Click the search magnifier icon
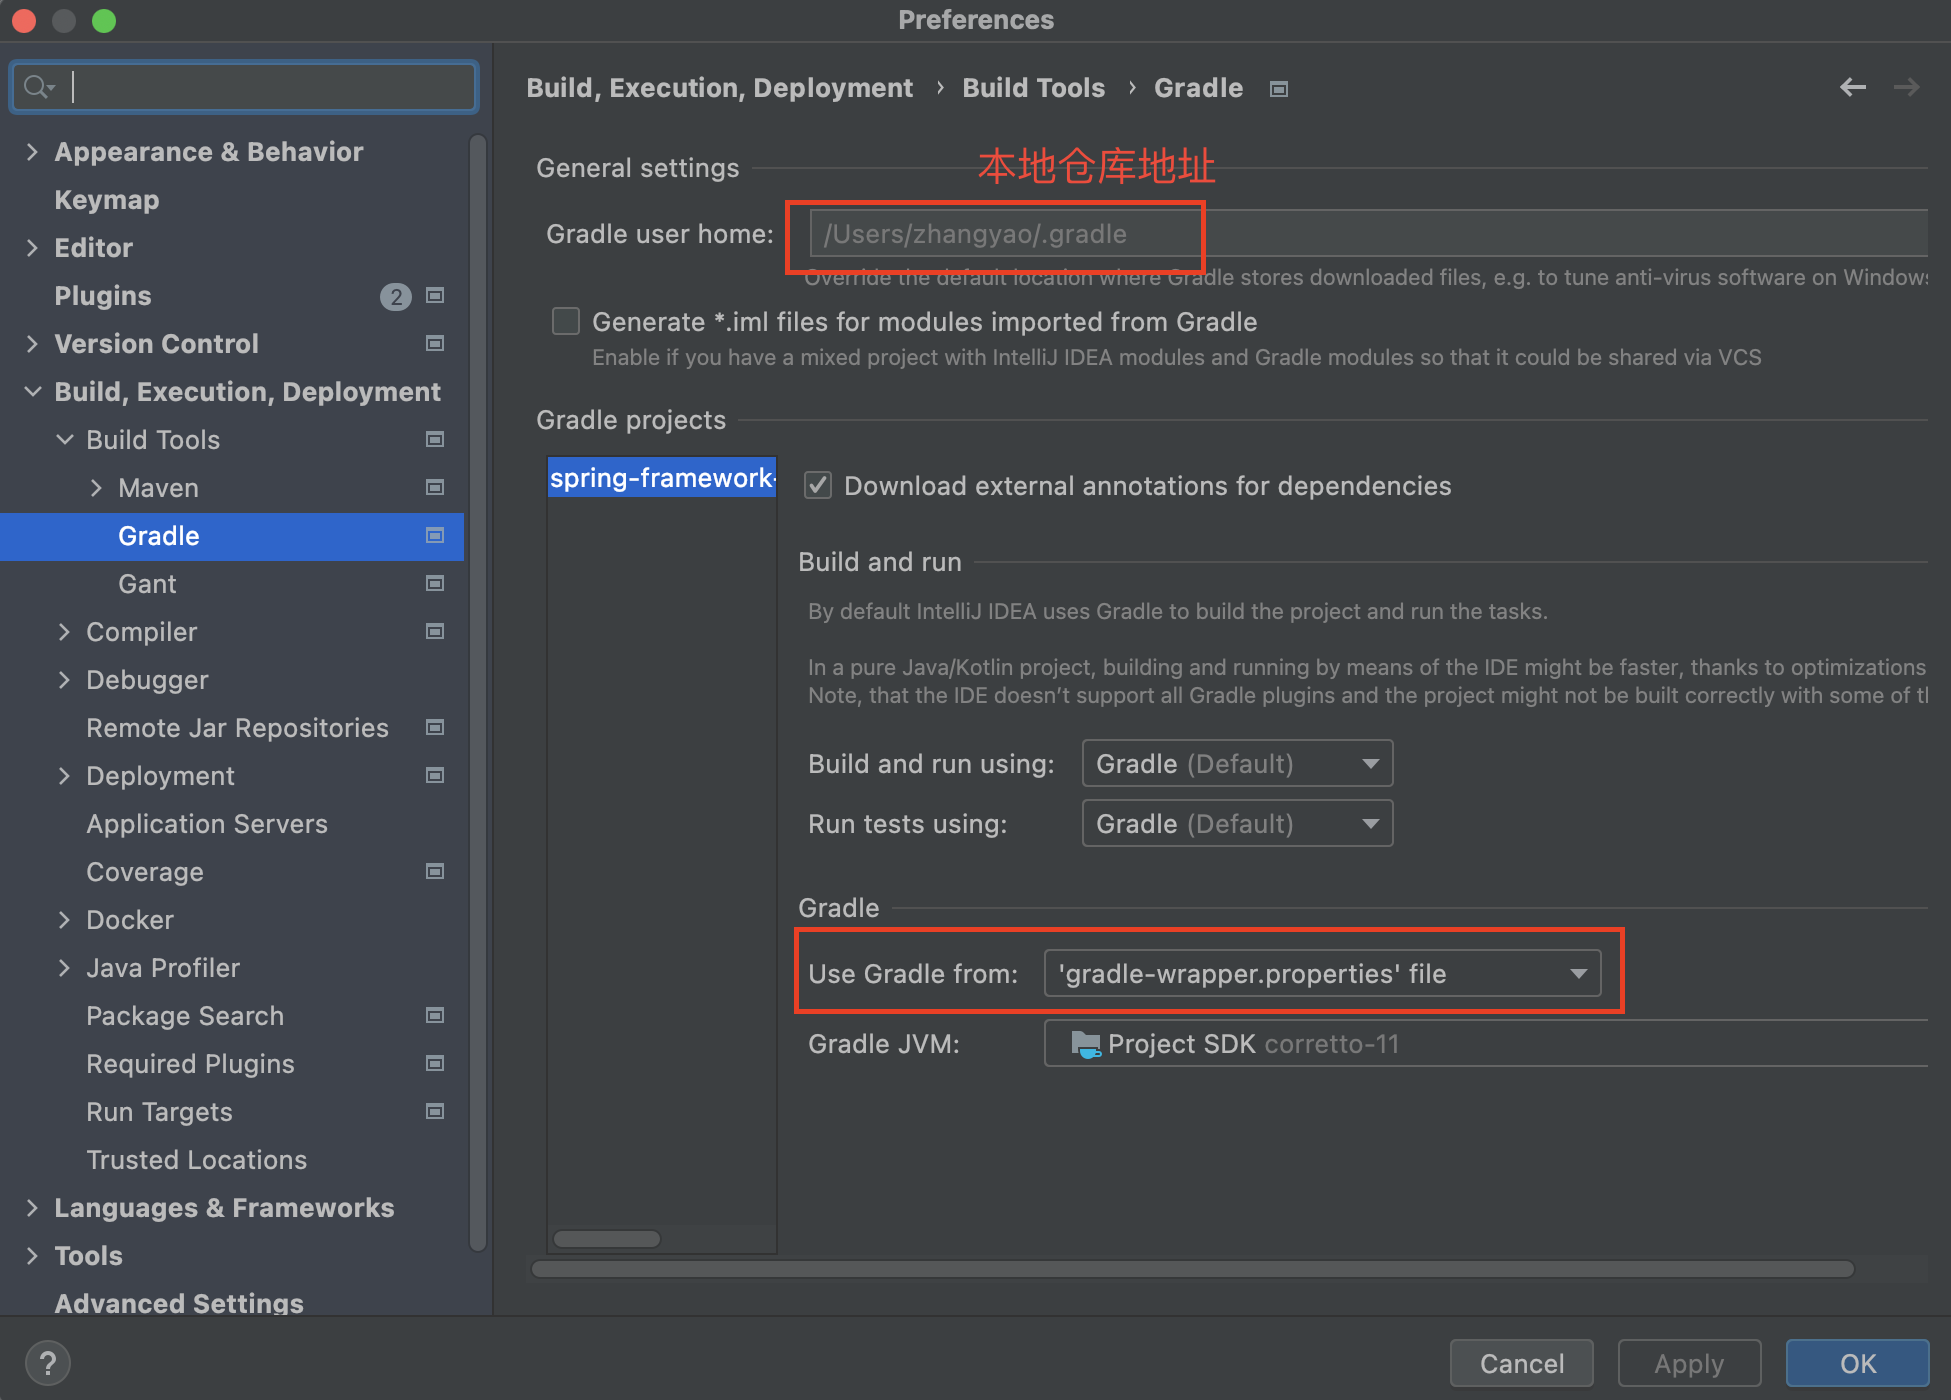The height and width of the screenshot is (1400, 1951). coord(38,87)
